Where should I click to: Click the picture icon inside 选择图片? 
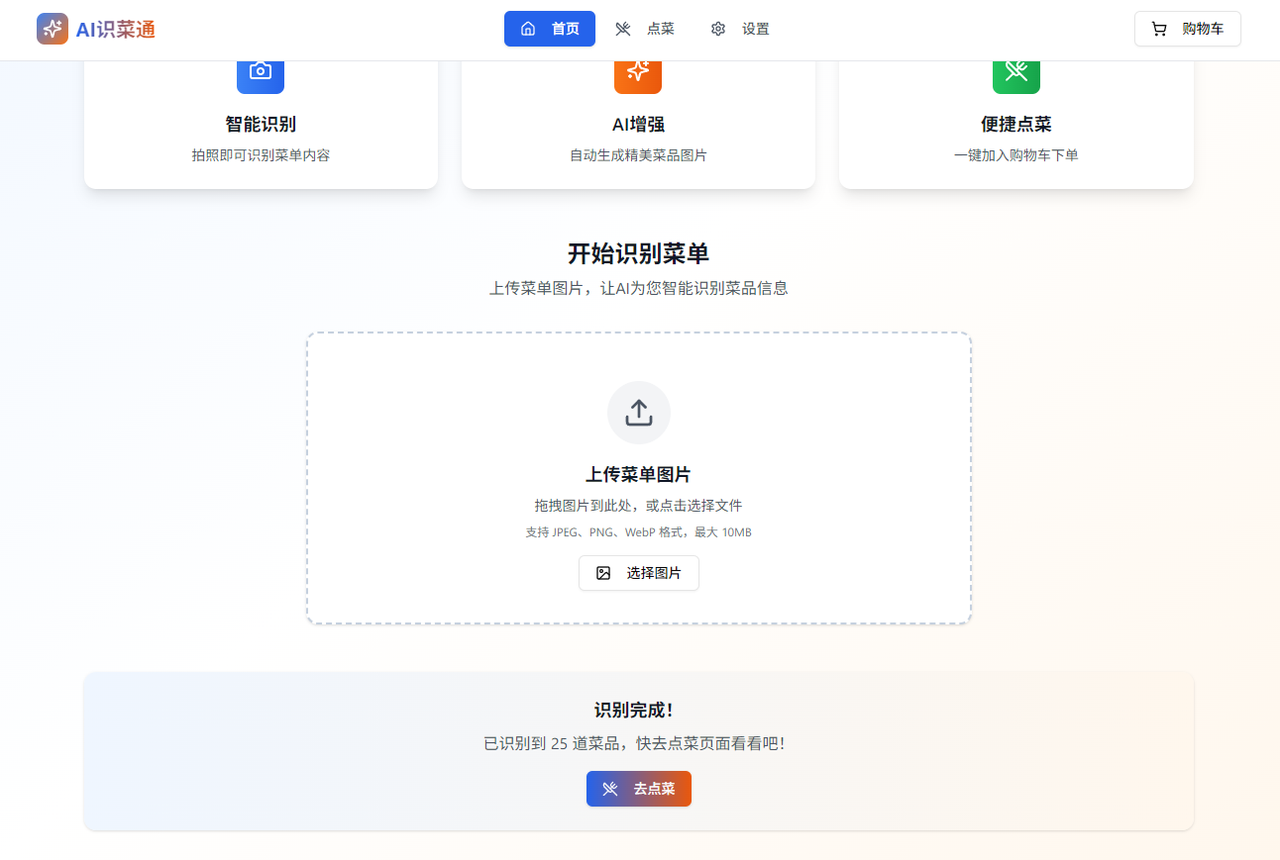[603, 573]
